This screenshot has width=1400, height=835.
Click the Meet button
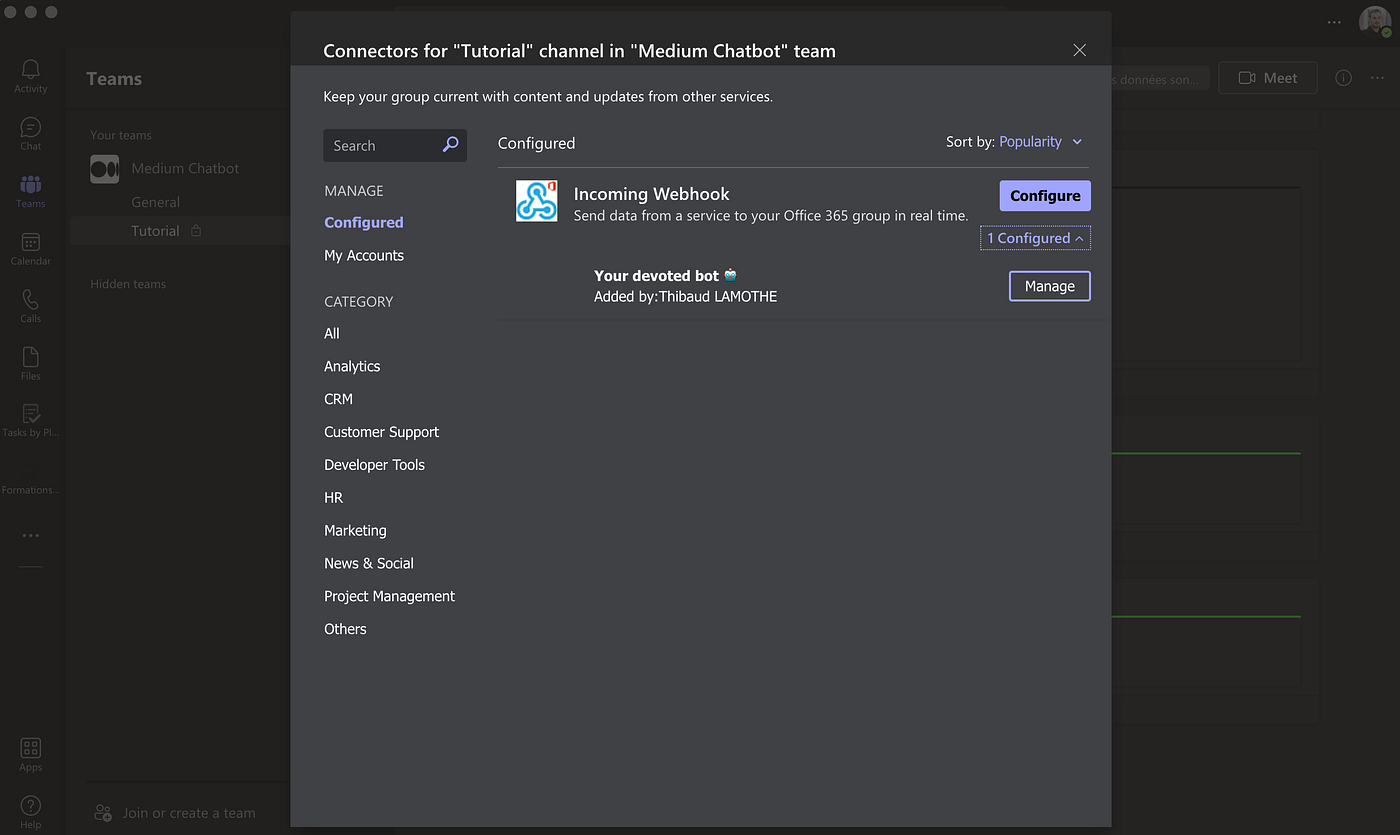(1268, 78)
